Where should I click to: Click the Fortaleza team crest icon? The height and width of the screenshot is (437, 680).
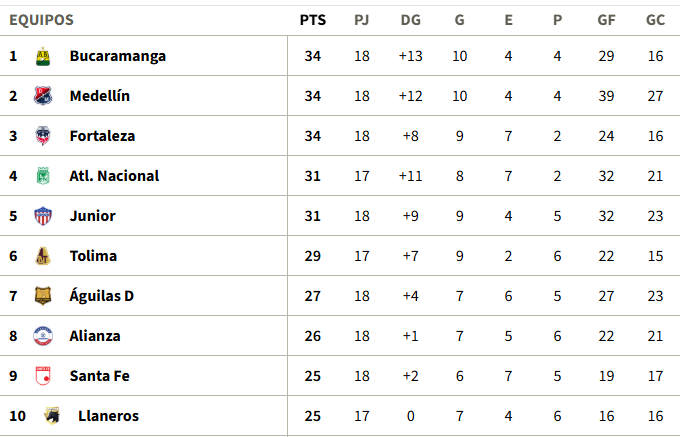(x=43, y=136)
